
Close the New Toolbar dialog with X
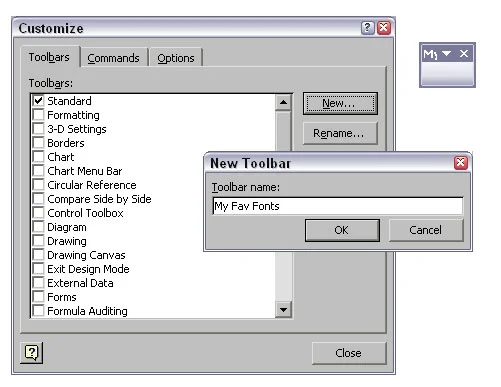click(x=461, y=163)
